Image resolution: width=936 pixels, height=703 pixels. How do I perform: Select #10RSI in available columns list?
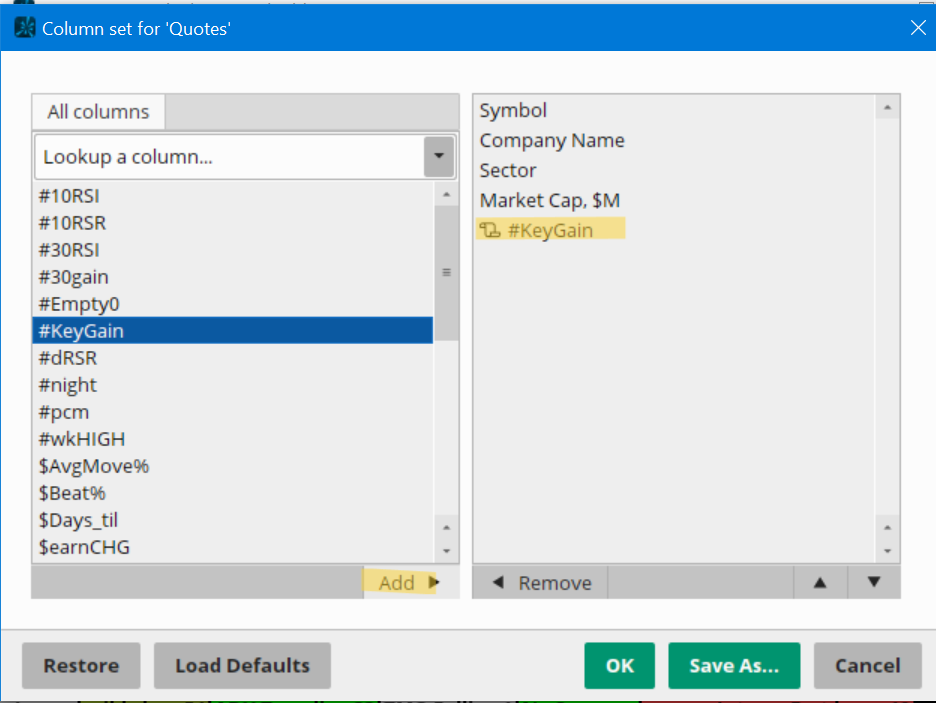tap(233, 196)
